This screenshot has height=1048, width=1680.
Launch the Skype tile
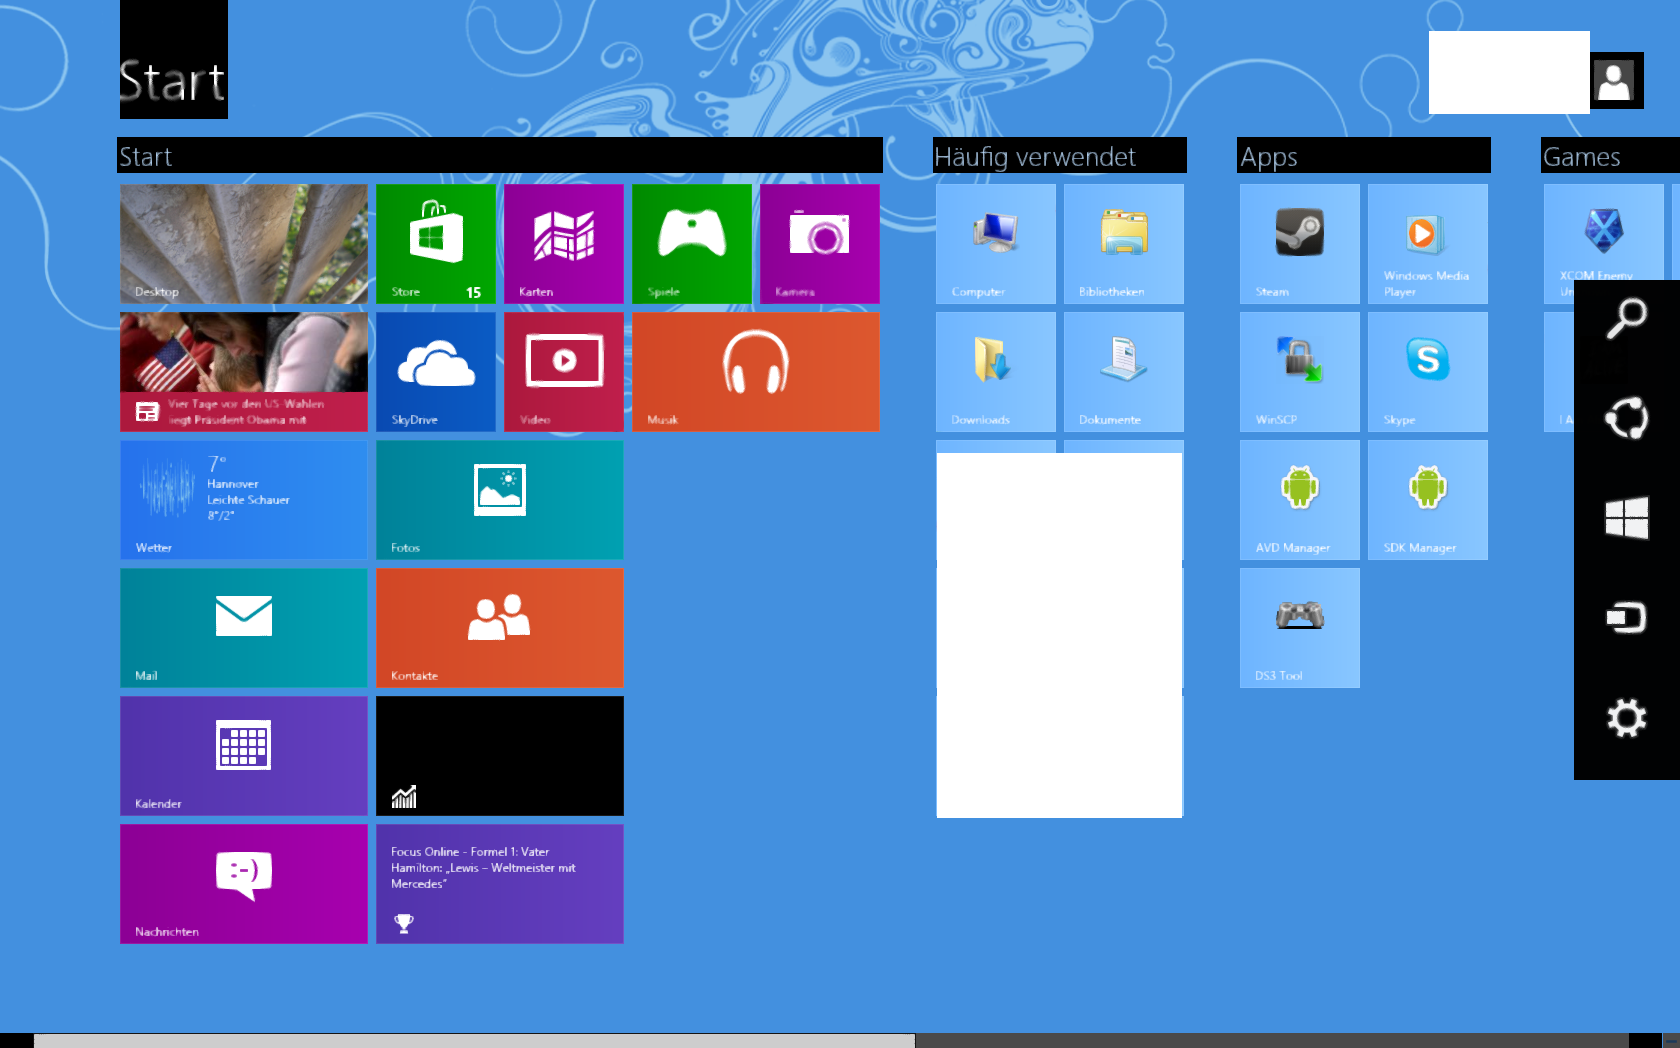pyautogui.click(x=1428, y=372)
